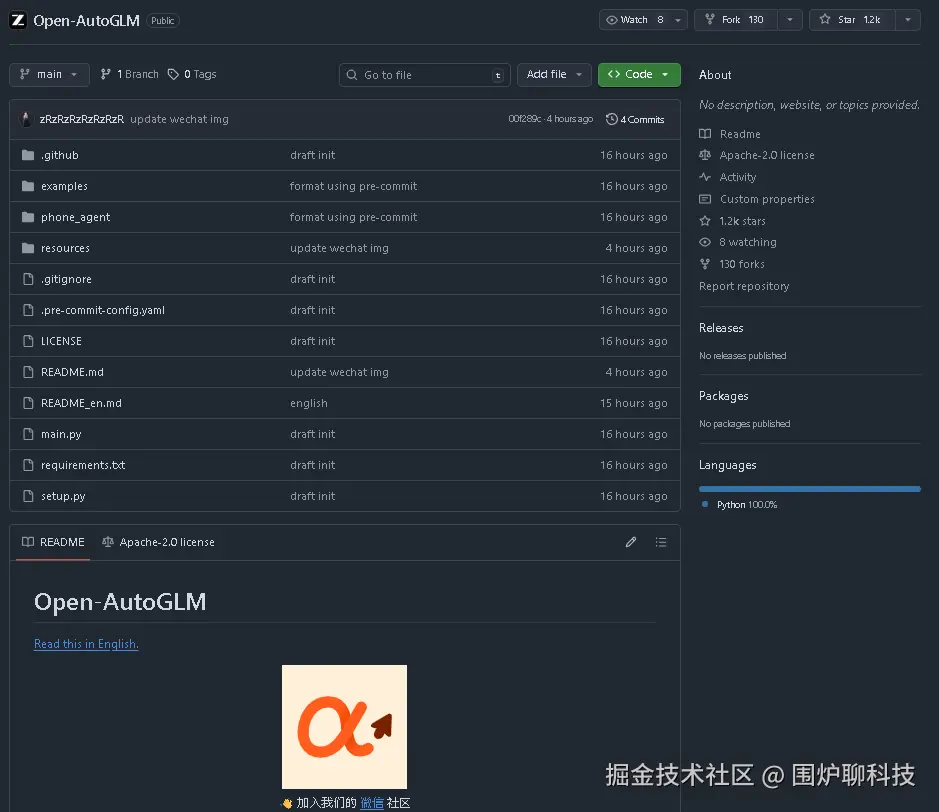Viewport: 939px width, 812px height.
Task: Click the Star button
Action: (852, 20)
